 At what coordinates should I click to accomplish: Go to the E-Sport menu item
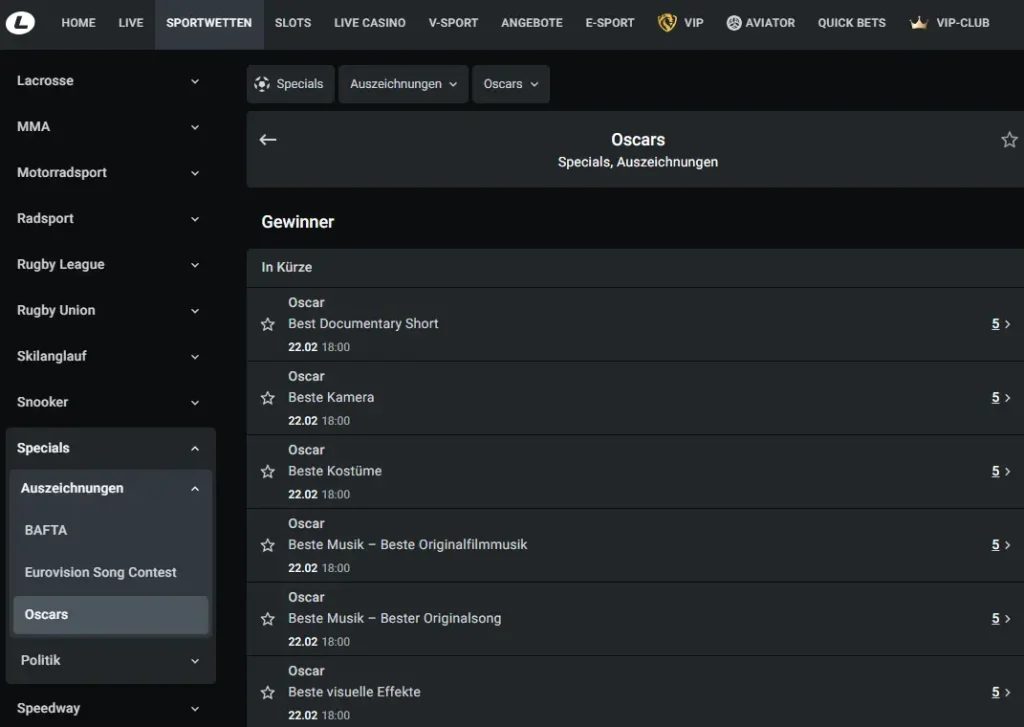pos(609,23)
